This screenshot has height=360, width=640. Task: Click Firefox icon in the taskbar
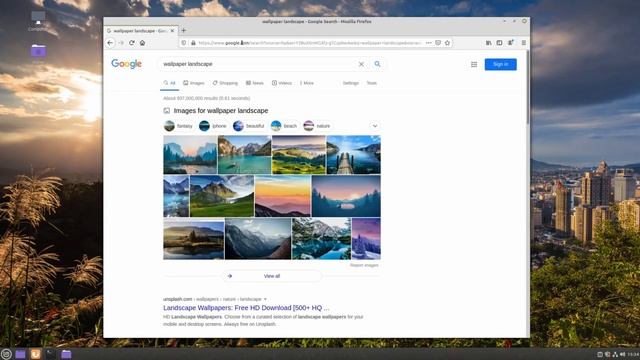click(x=36, y=354)
